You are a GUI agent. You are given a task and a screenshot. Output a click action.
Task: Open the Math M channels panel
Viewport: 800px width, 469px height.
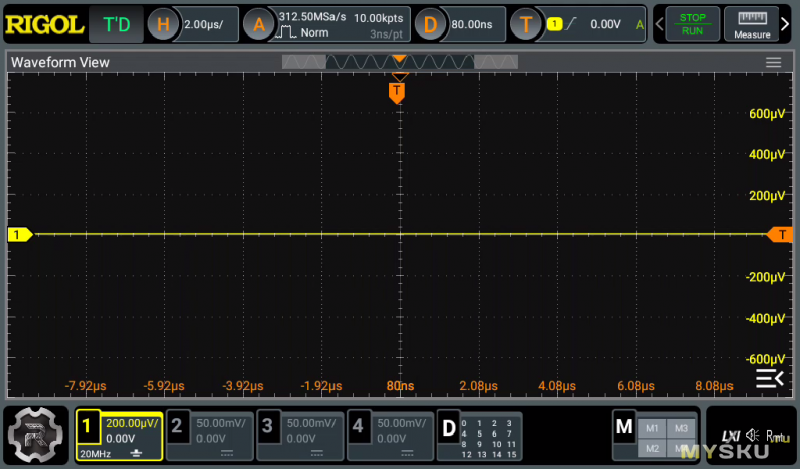[624, 427]
